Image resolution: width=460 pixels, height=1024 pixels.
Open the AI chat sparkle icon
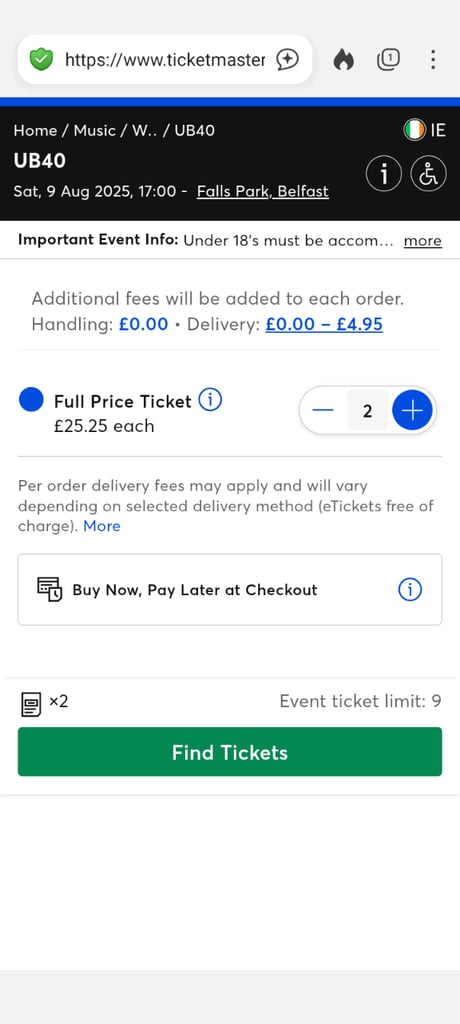click(287, 60)
